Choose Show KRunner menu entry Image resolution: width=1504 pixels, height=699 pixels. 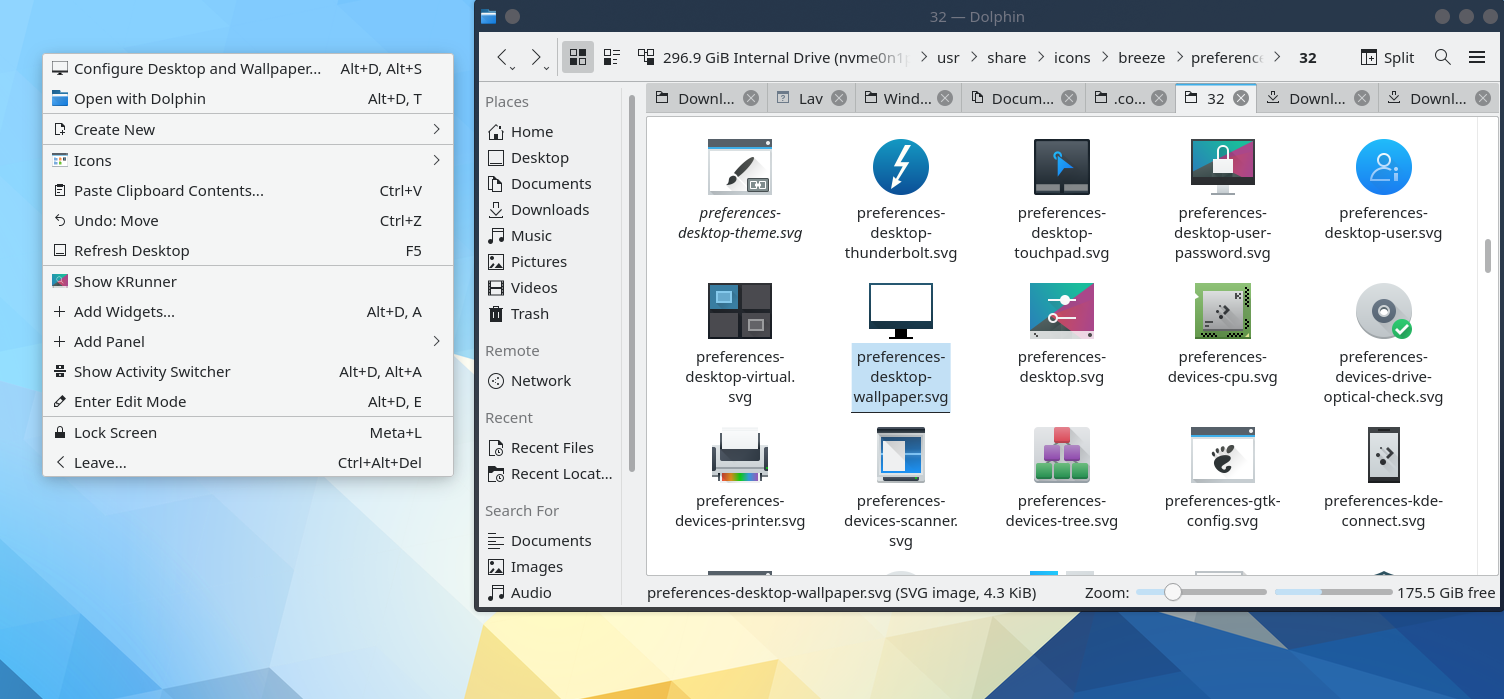click(248, 282)
